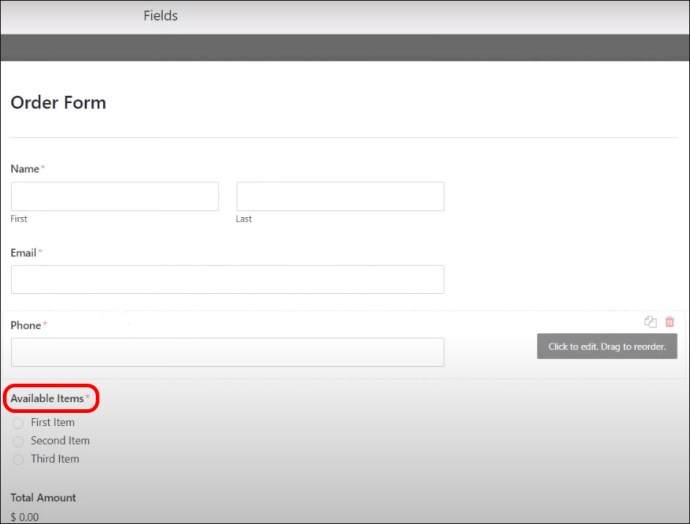Choose the Second Item radio option
The height and width of the screenshot is (524, 690).
[18, 441]
